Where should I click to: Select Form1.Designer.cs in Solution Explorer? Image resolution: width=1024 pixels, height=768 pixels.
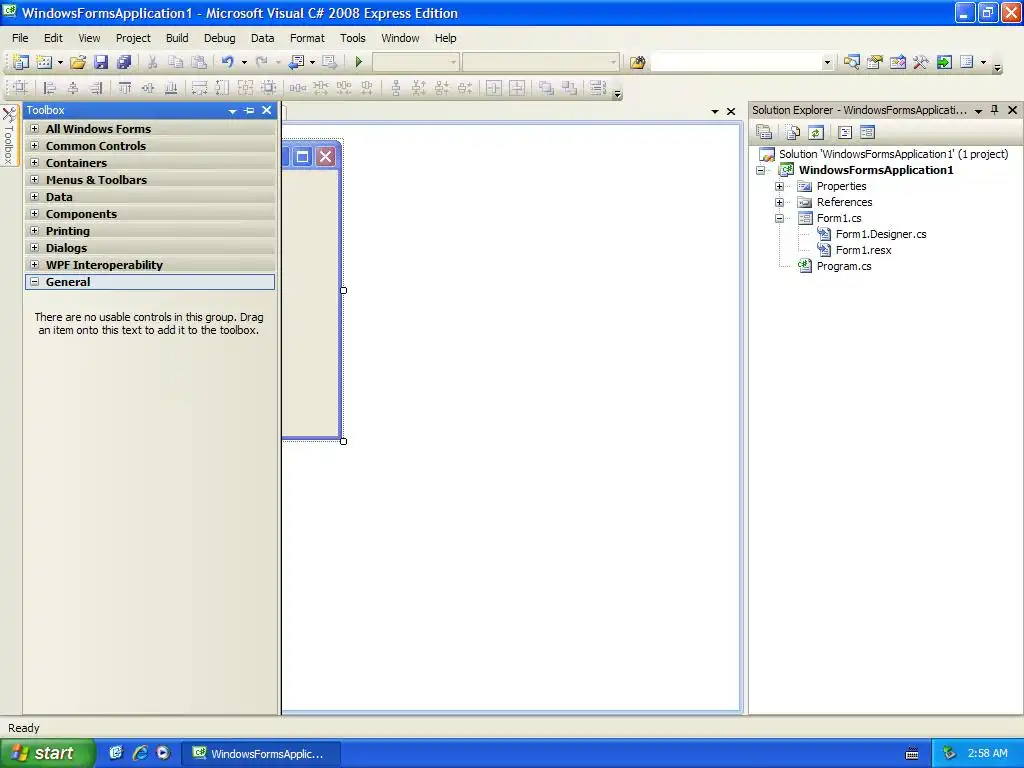pyautogui.click(x=881, y=234)
